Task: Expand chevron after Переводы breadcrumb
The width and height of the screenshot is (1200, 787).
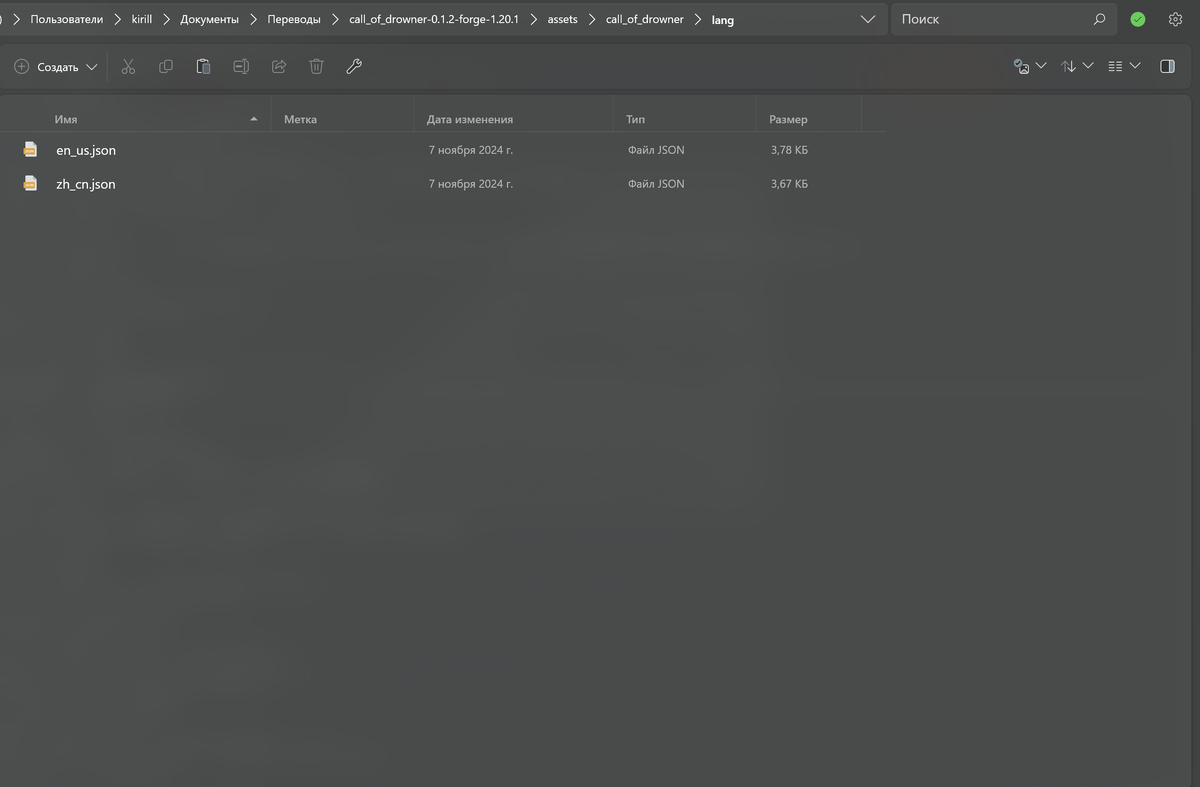Action: click(335, 19)
